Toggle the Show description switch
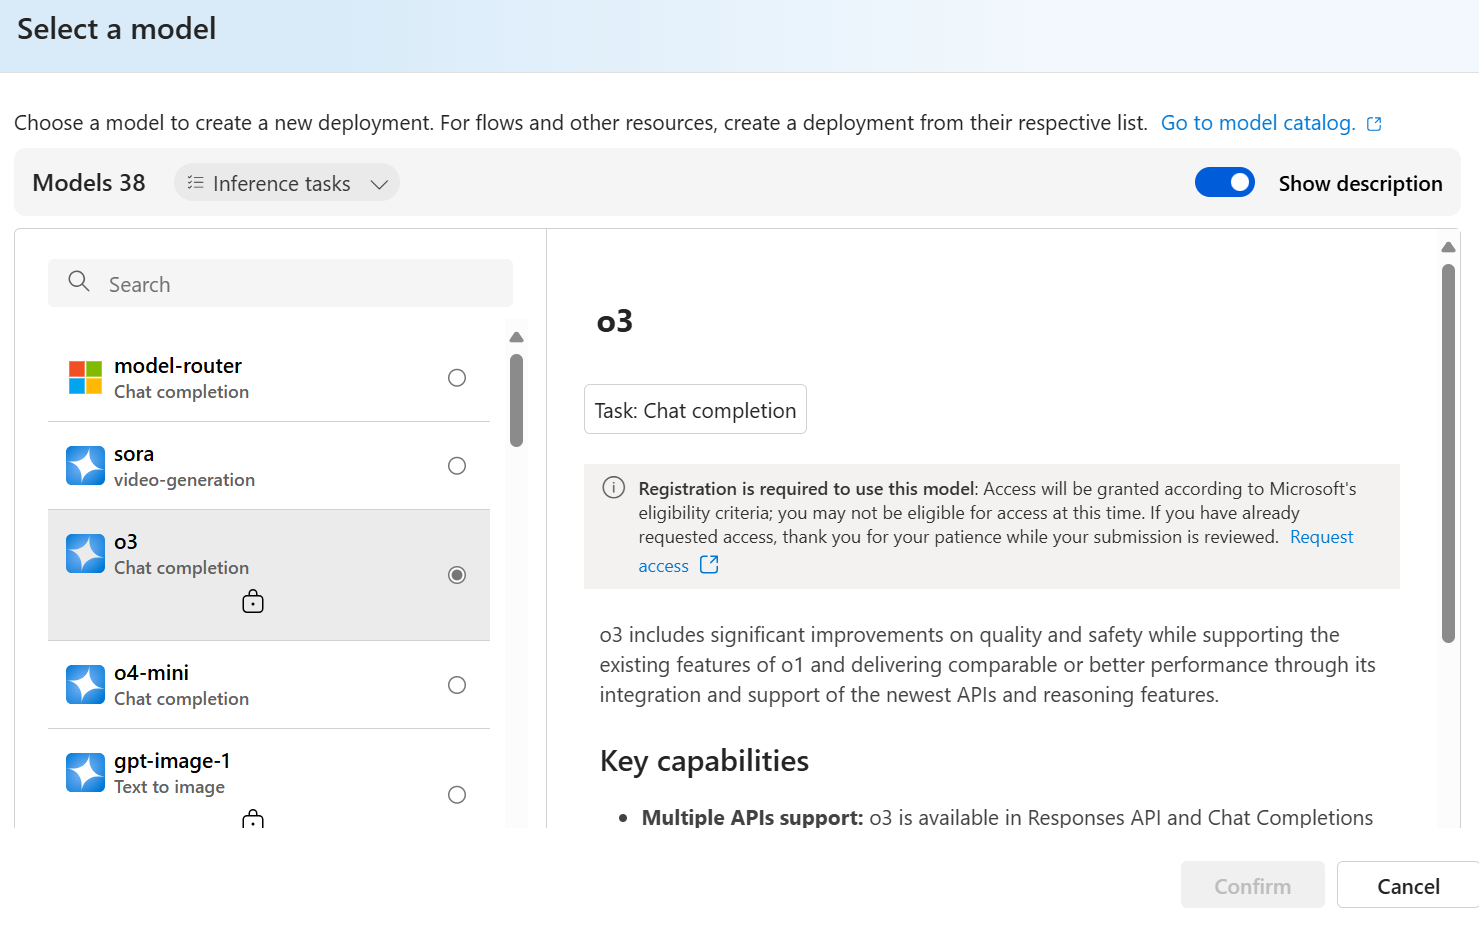This screenshot has width=1479, height=935. tap(1225, 182)
